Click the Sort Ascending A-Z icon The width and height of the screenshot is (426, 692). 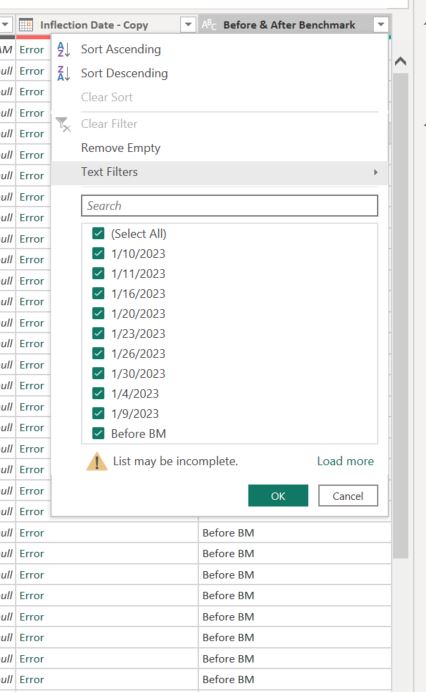tap(64, 49)
